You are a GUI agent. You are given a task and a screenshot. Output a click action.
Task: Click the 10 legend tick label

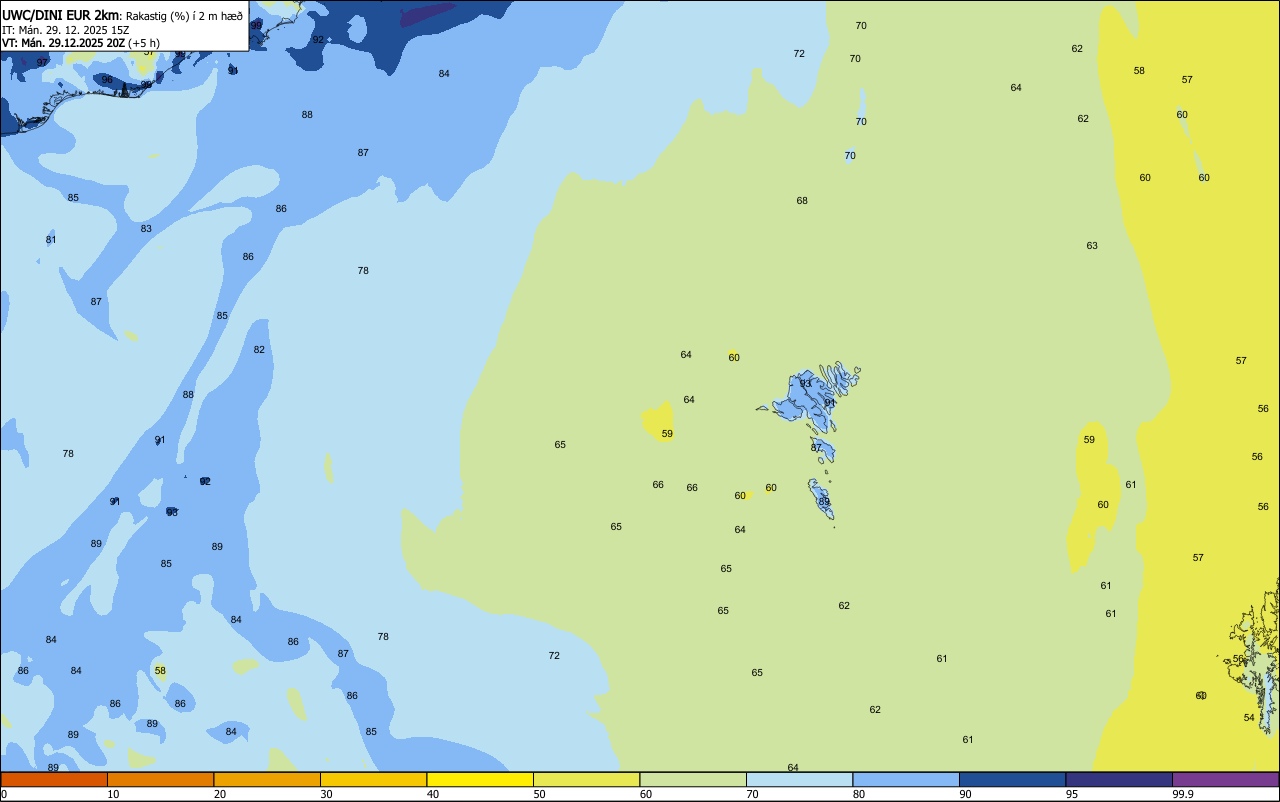tap(113, 794)
